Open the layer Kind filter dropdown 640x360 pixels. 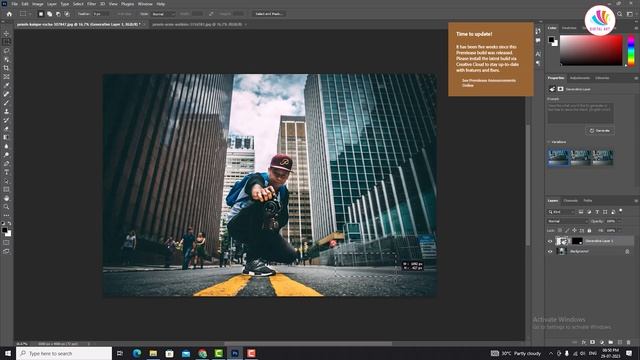tap(561, 212)
